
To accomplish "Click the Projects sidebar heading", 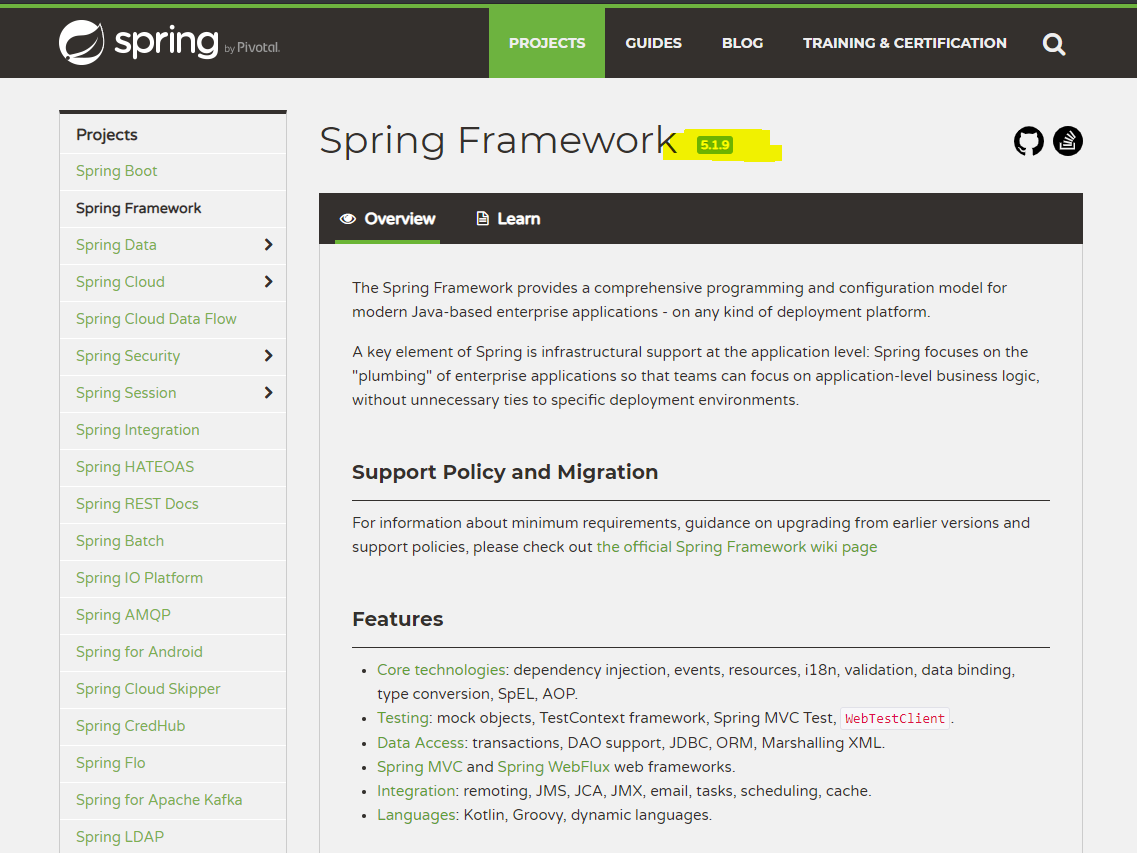I will (107, 135).
